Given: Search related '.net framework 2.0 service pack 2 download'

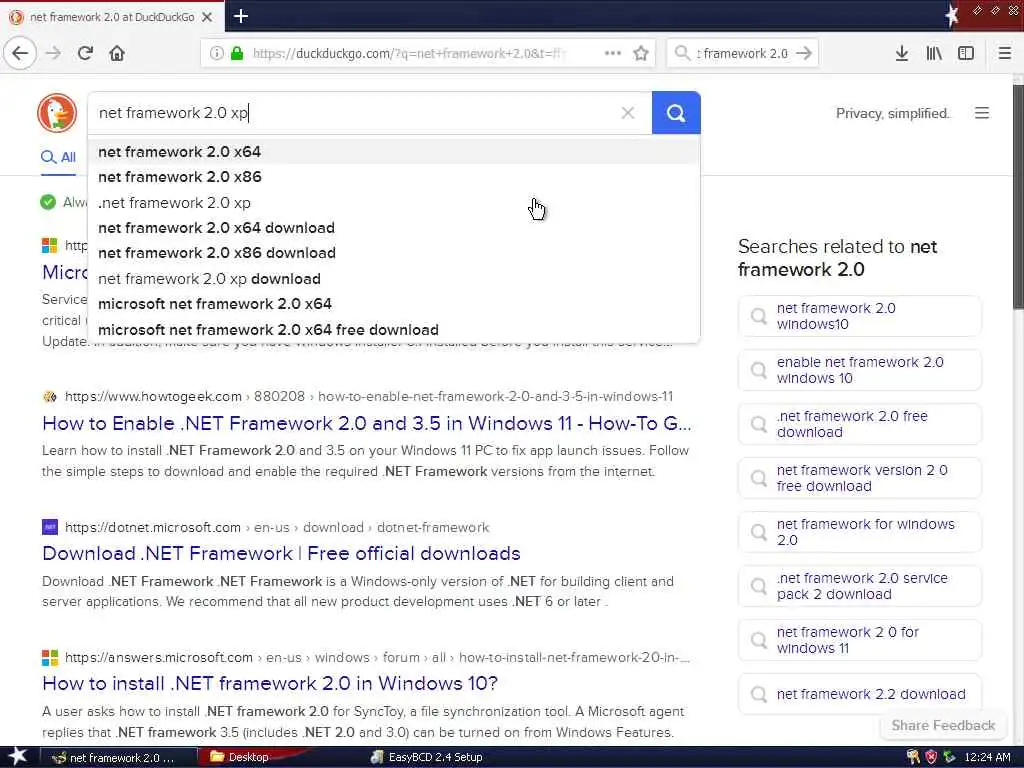Looking at the screenshot, I should 859,586.
